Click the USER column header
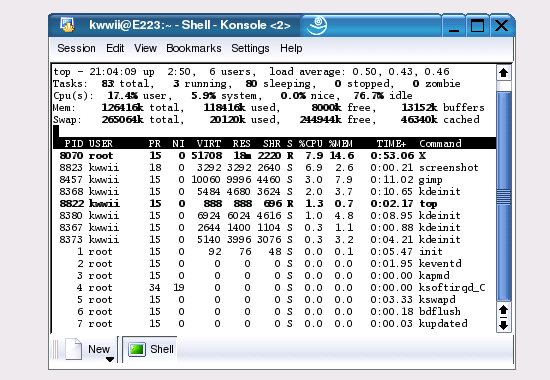The height and width of the screenshot is (380, 550). tap(101, 144)
